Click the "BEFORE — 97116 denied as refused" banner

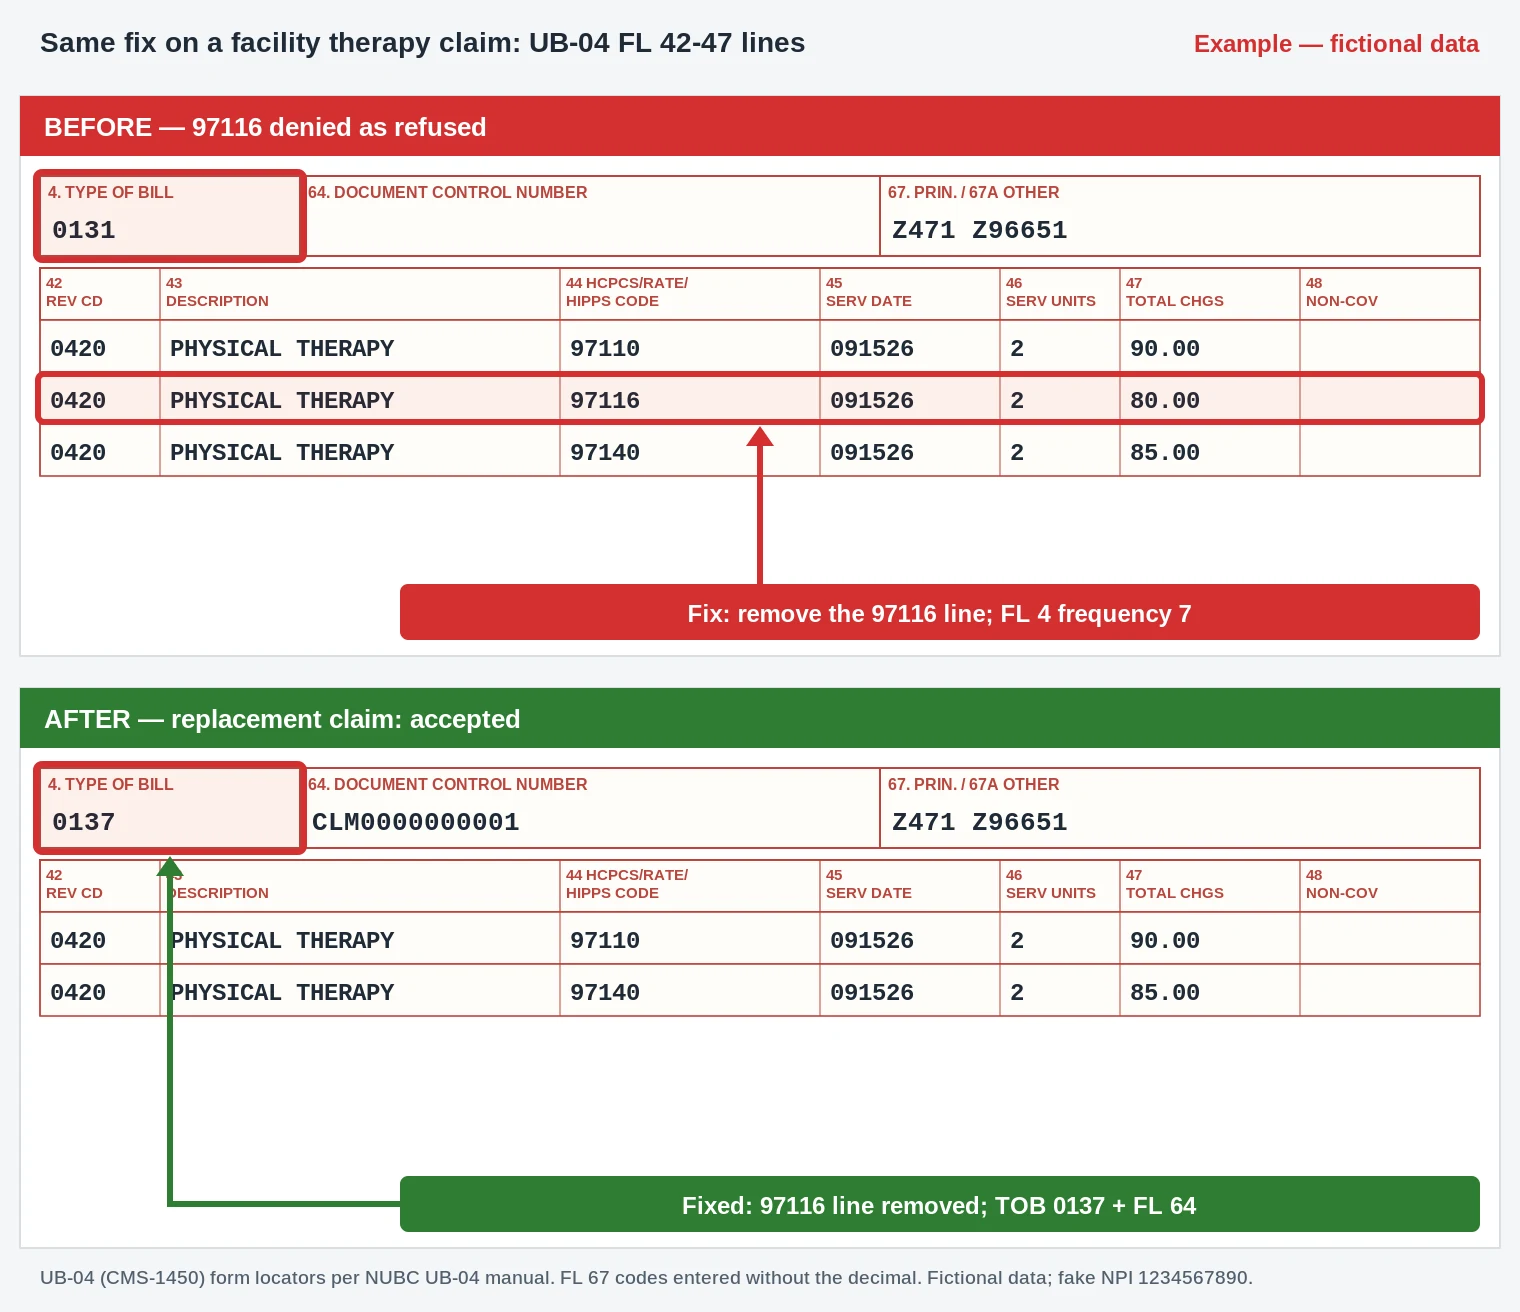click(760, 127)
